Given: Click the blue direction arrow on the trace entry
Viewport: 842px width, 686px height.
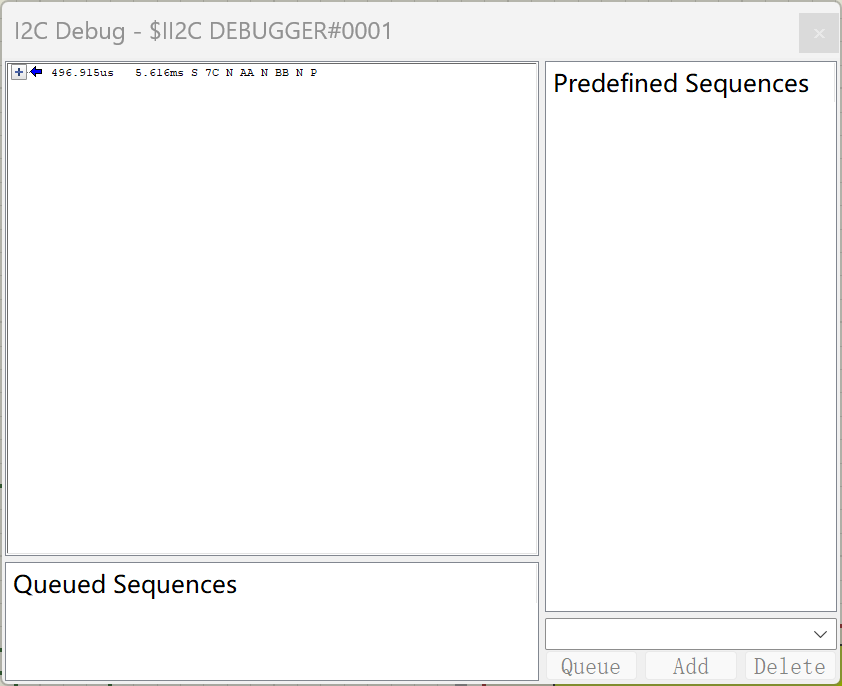Looking at the screenshot, I should click(x=34, y=72).
